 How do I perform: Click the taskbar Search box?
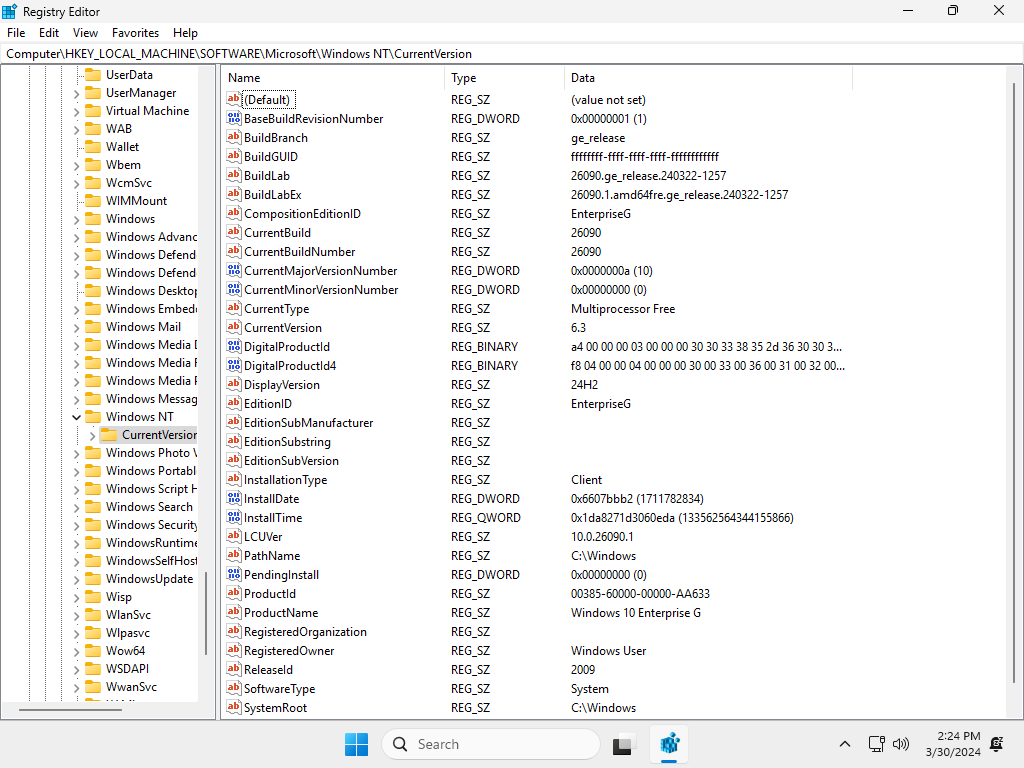point(491,744)
